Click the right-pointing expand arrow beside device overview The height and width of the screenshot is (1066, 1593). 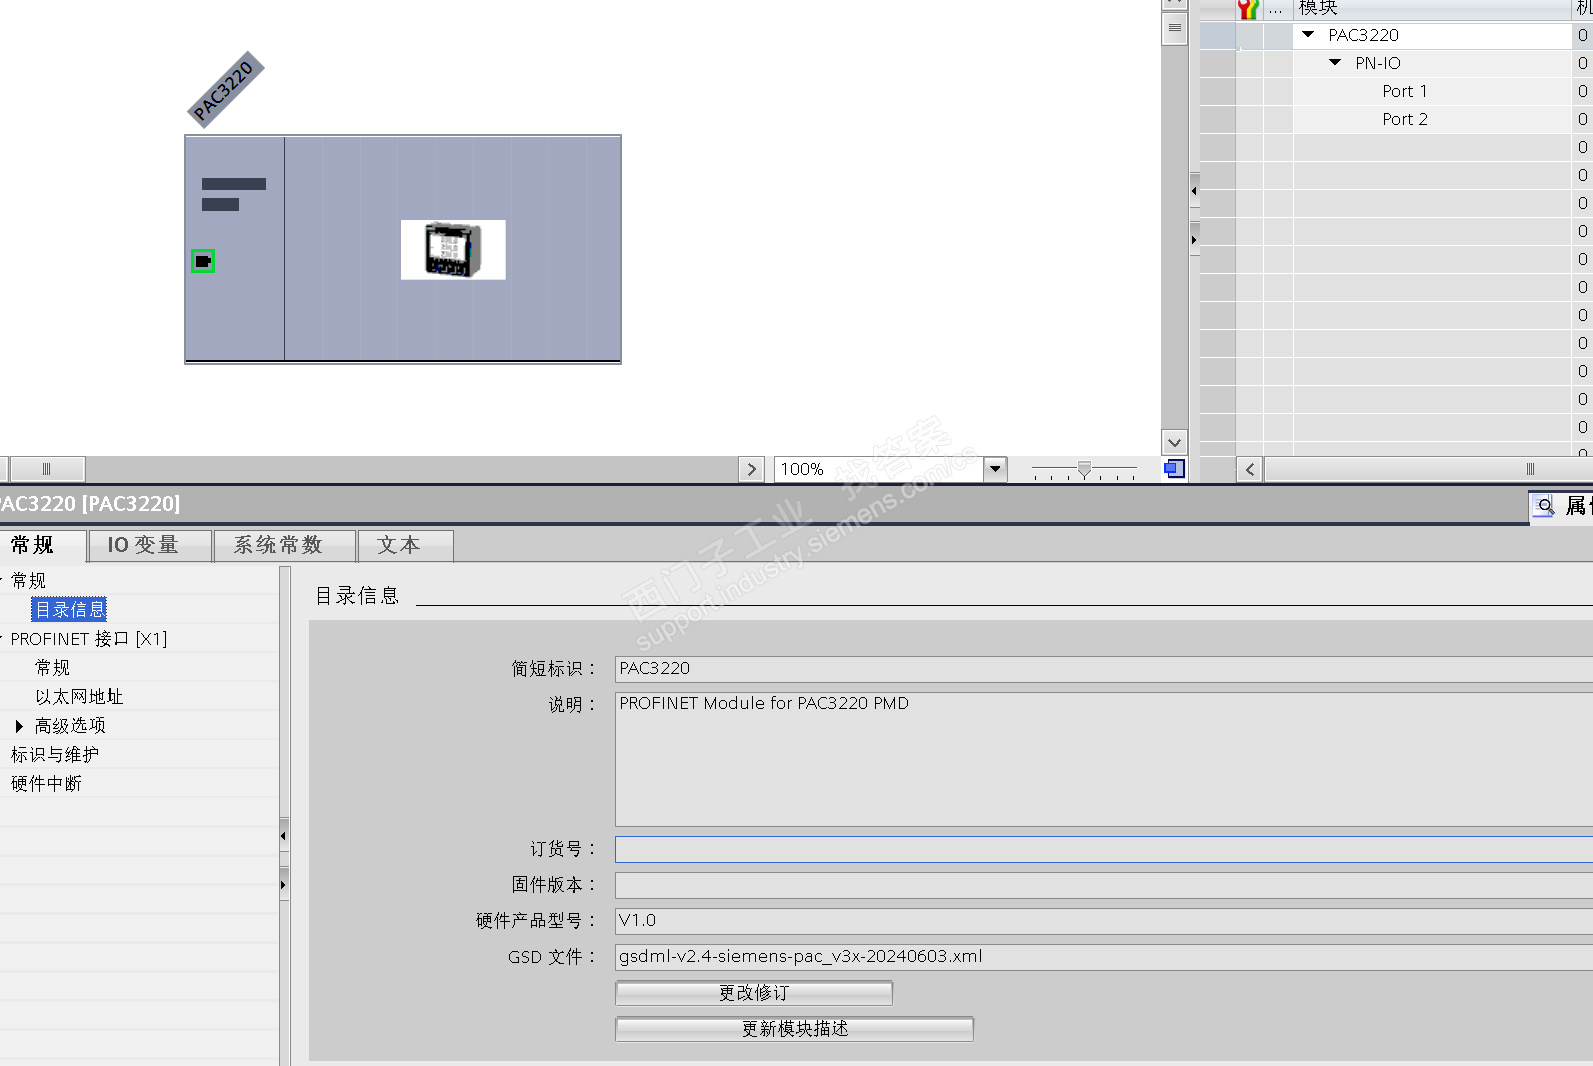pos(1194,240)
